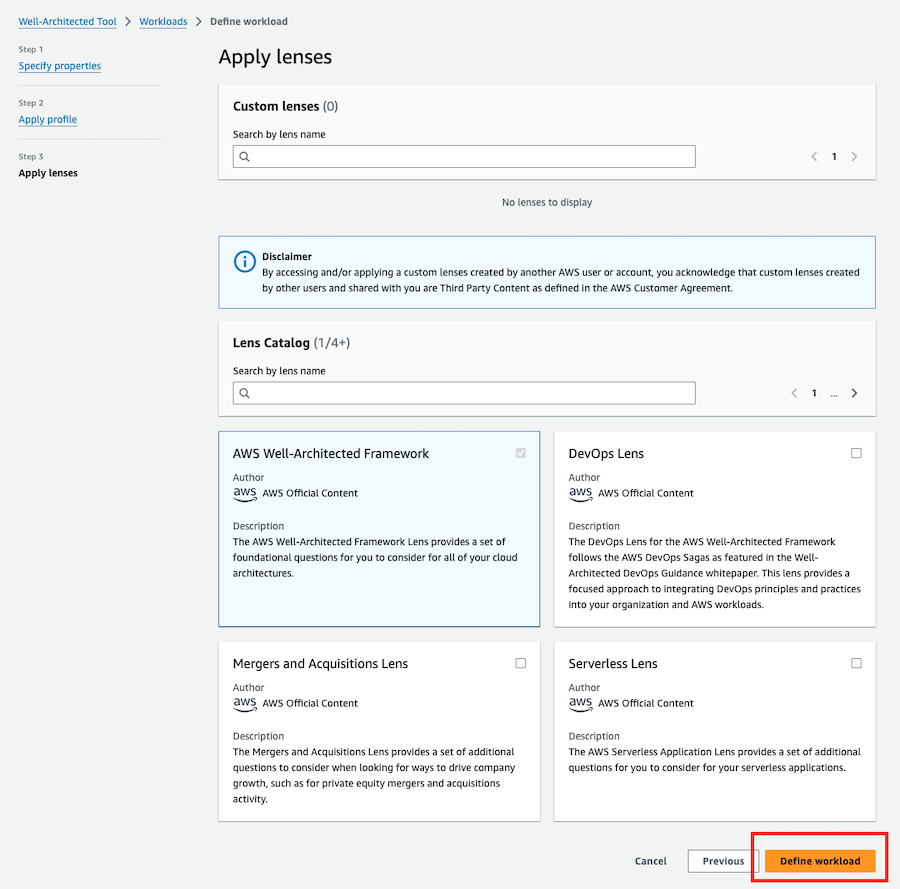Go to previous page in Lens Catalog
900x889 pixels.
[x=794, y=393]
